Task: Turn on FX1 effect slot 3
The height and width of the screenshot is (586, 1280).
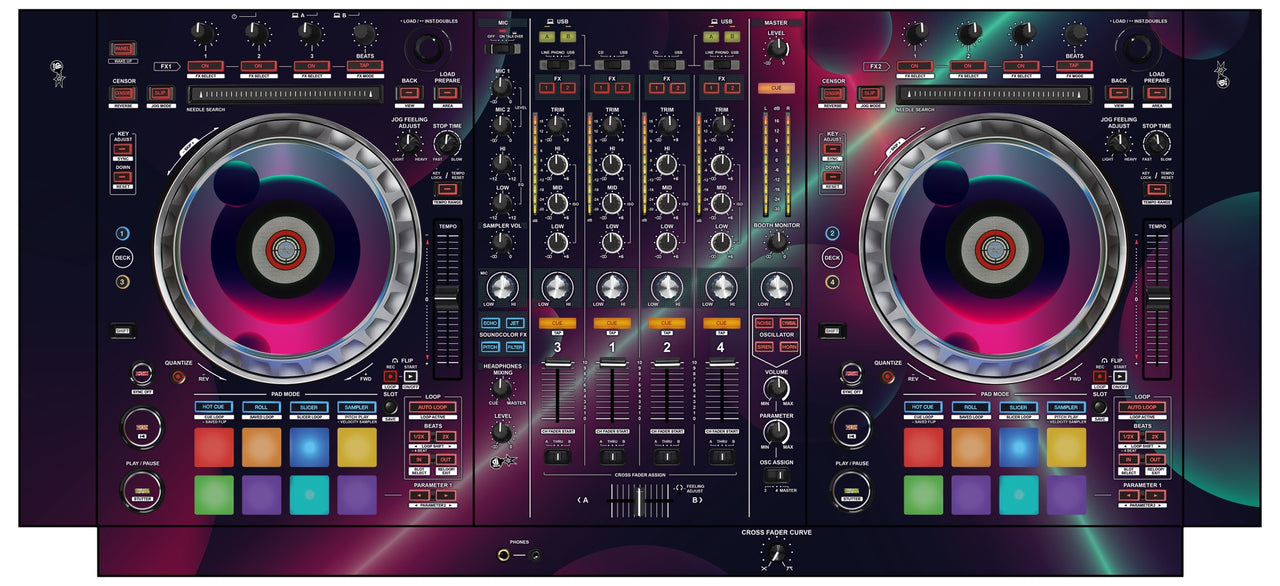Action: (311, 66)
